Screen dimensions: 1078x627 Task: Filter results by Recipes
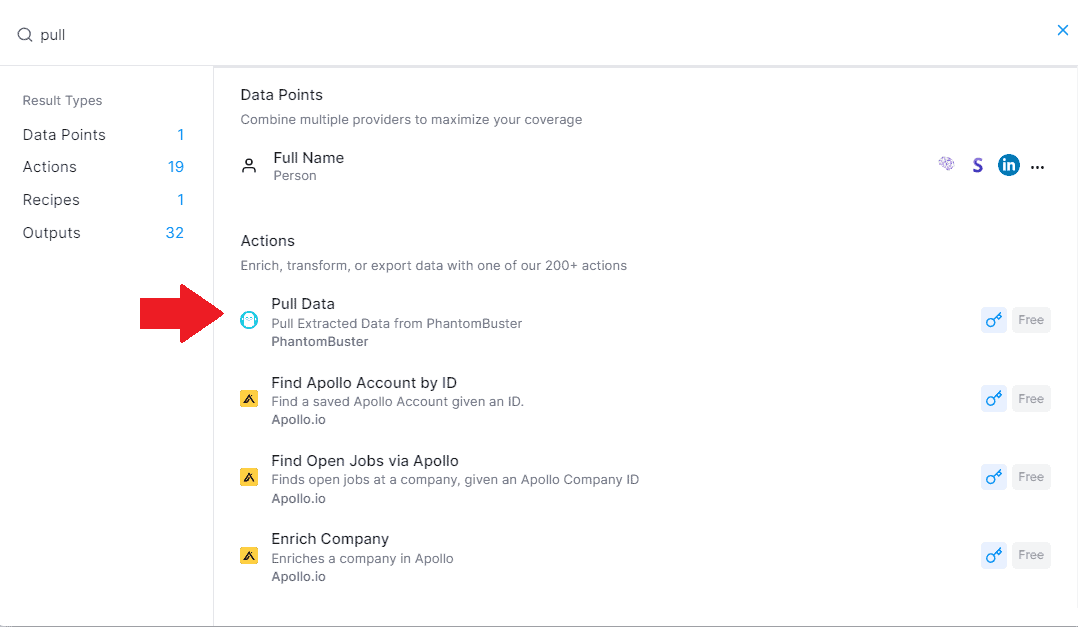click(x=103, y=200)
